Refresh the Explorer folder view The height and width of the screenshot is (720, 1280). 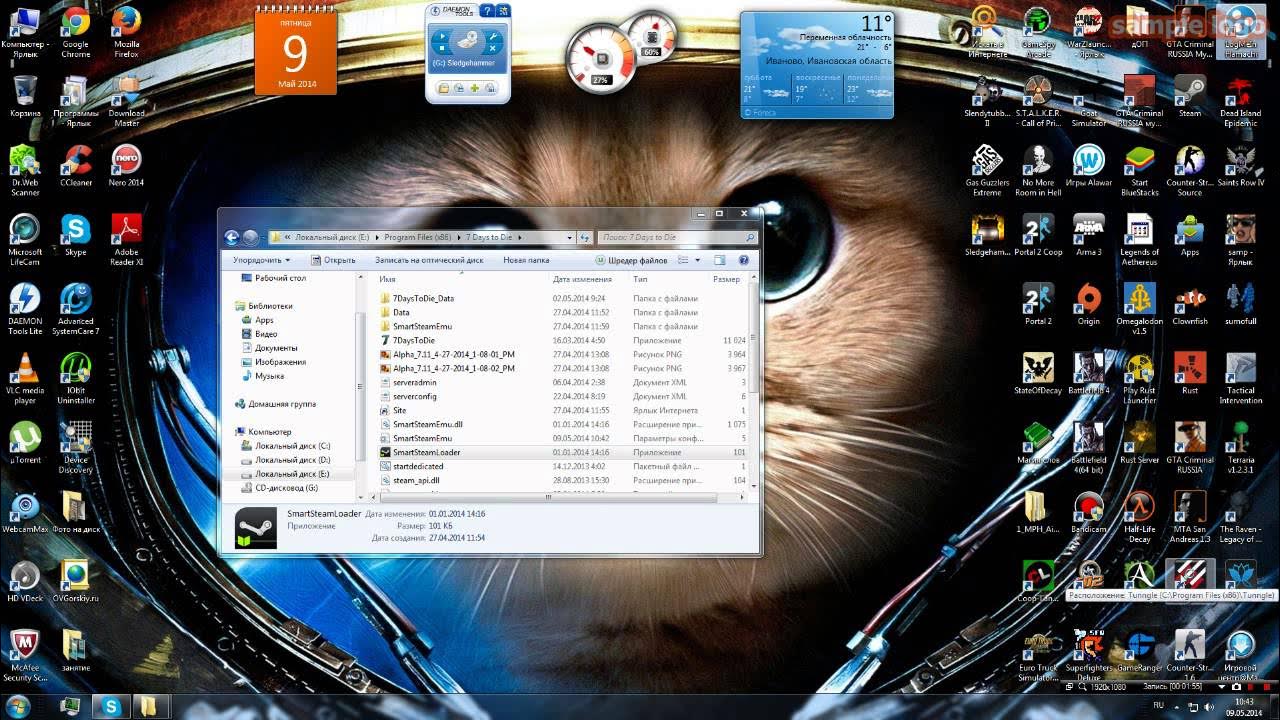point(585,237)
